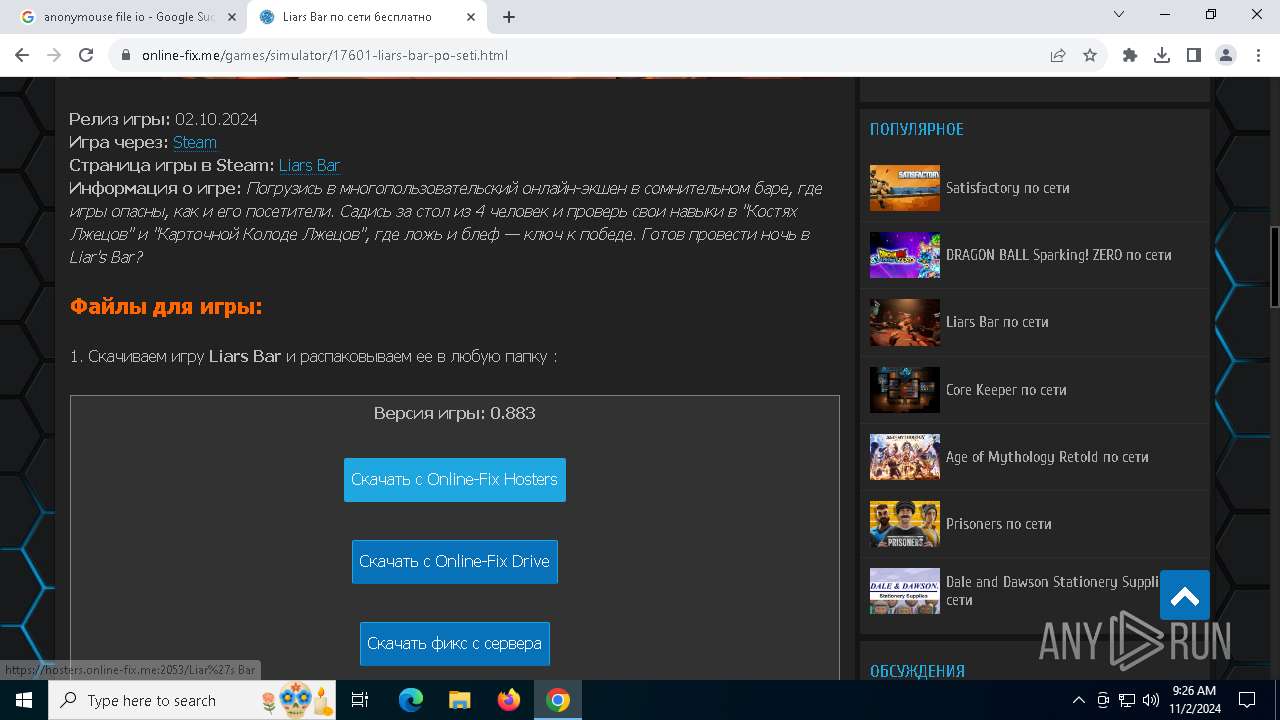The width and height of the screenshot is (1280, 720).
Task: Click the ПОПУЛЯРНОЕ section heading
Action: 917,129
